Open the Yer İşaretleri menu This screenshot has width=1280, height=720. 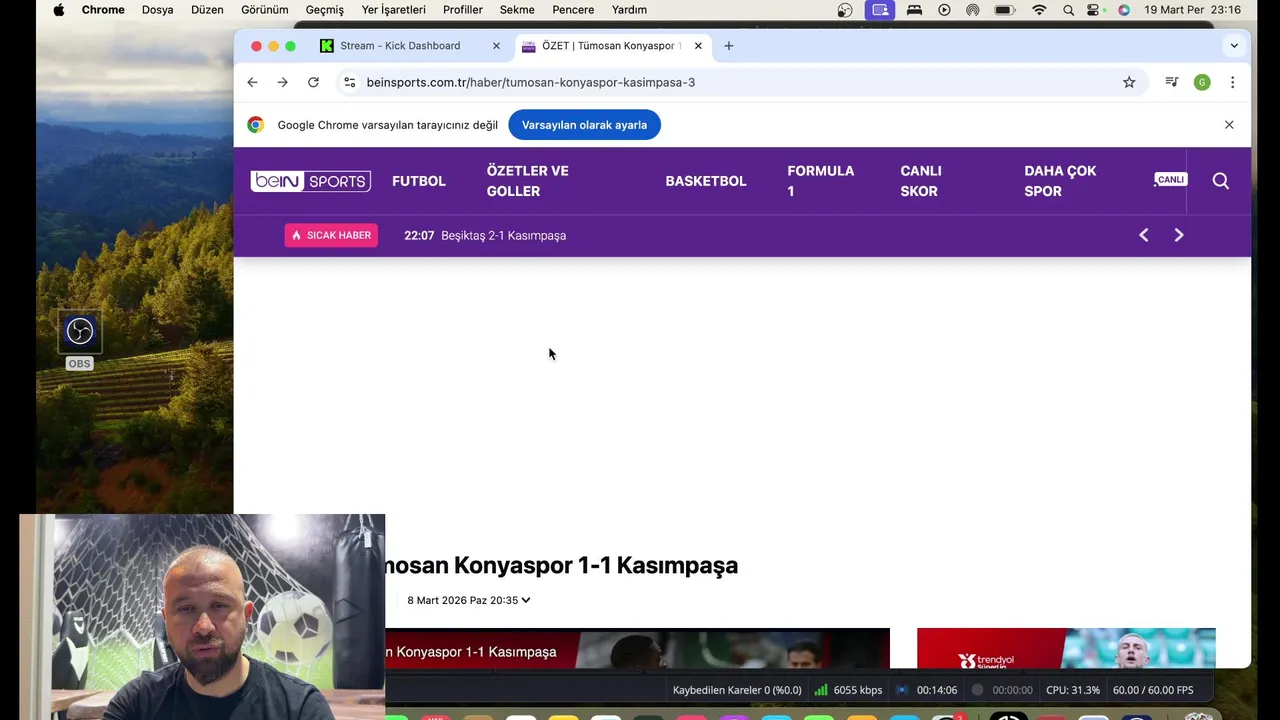tap(393, 10)
